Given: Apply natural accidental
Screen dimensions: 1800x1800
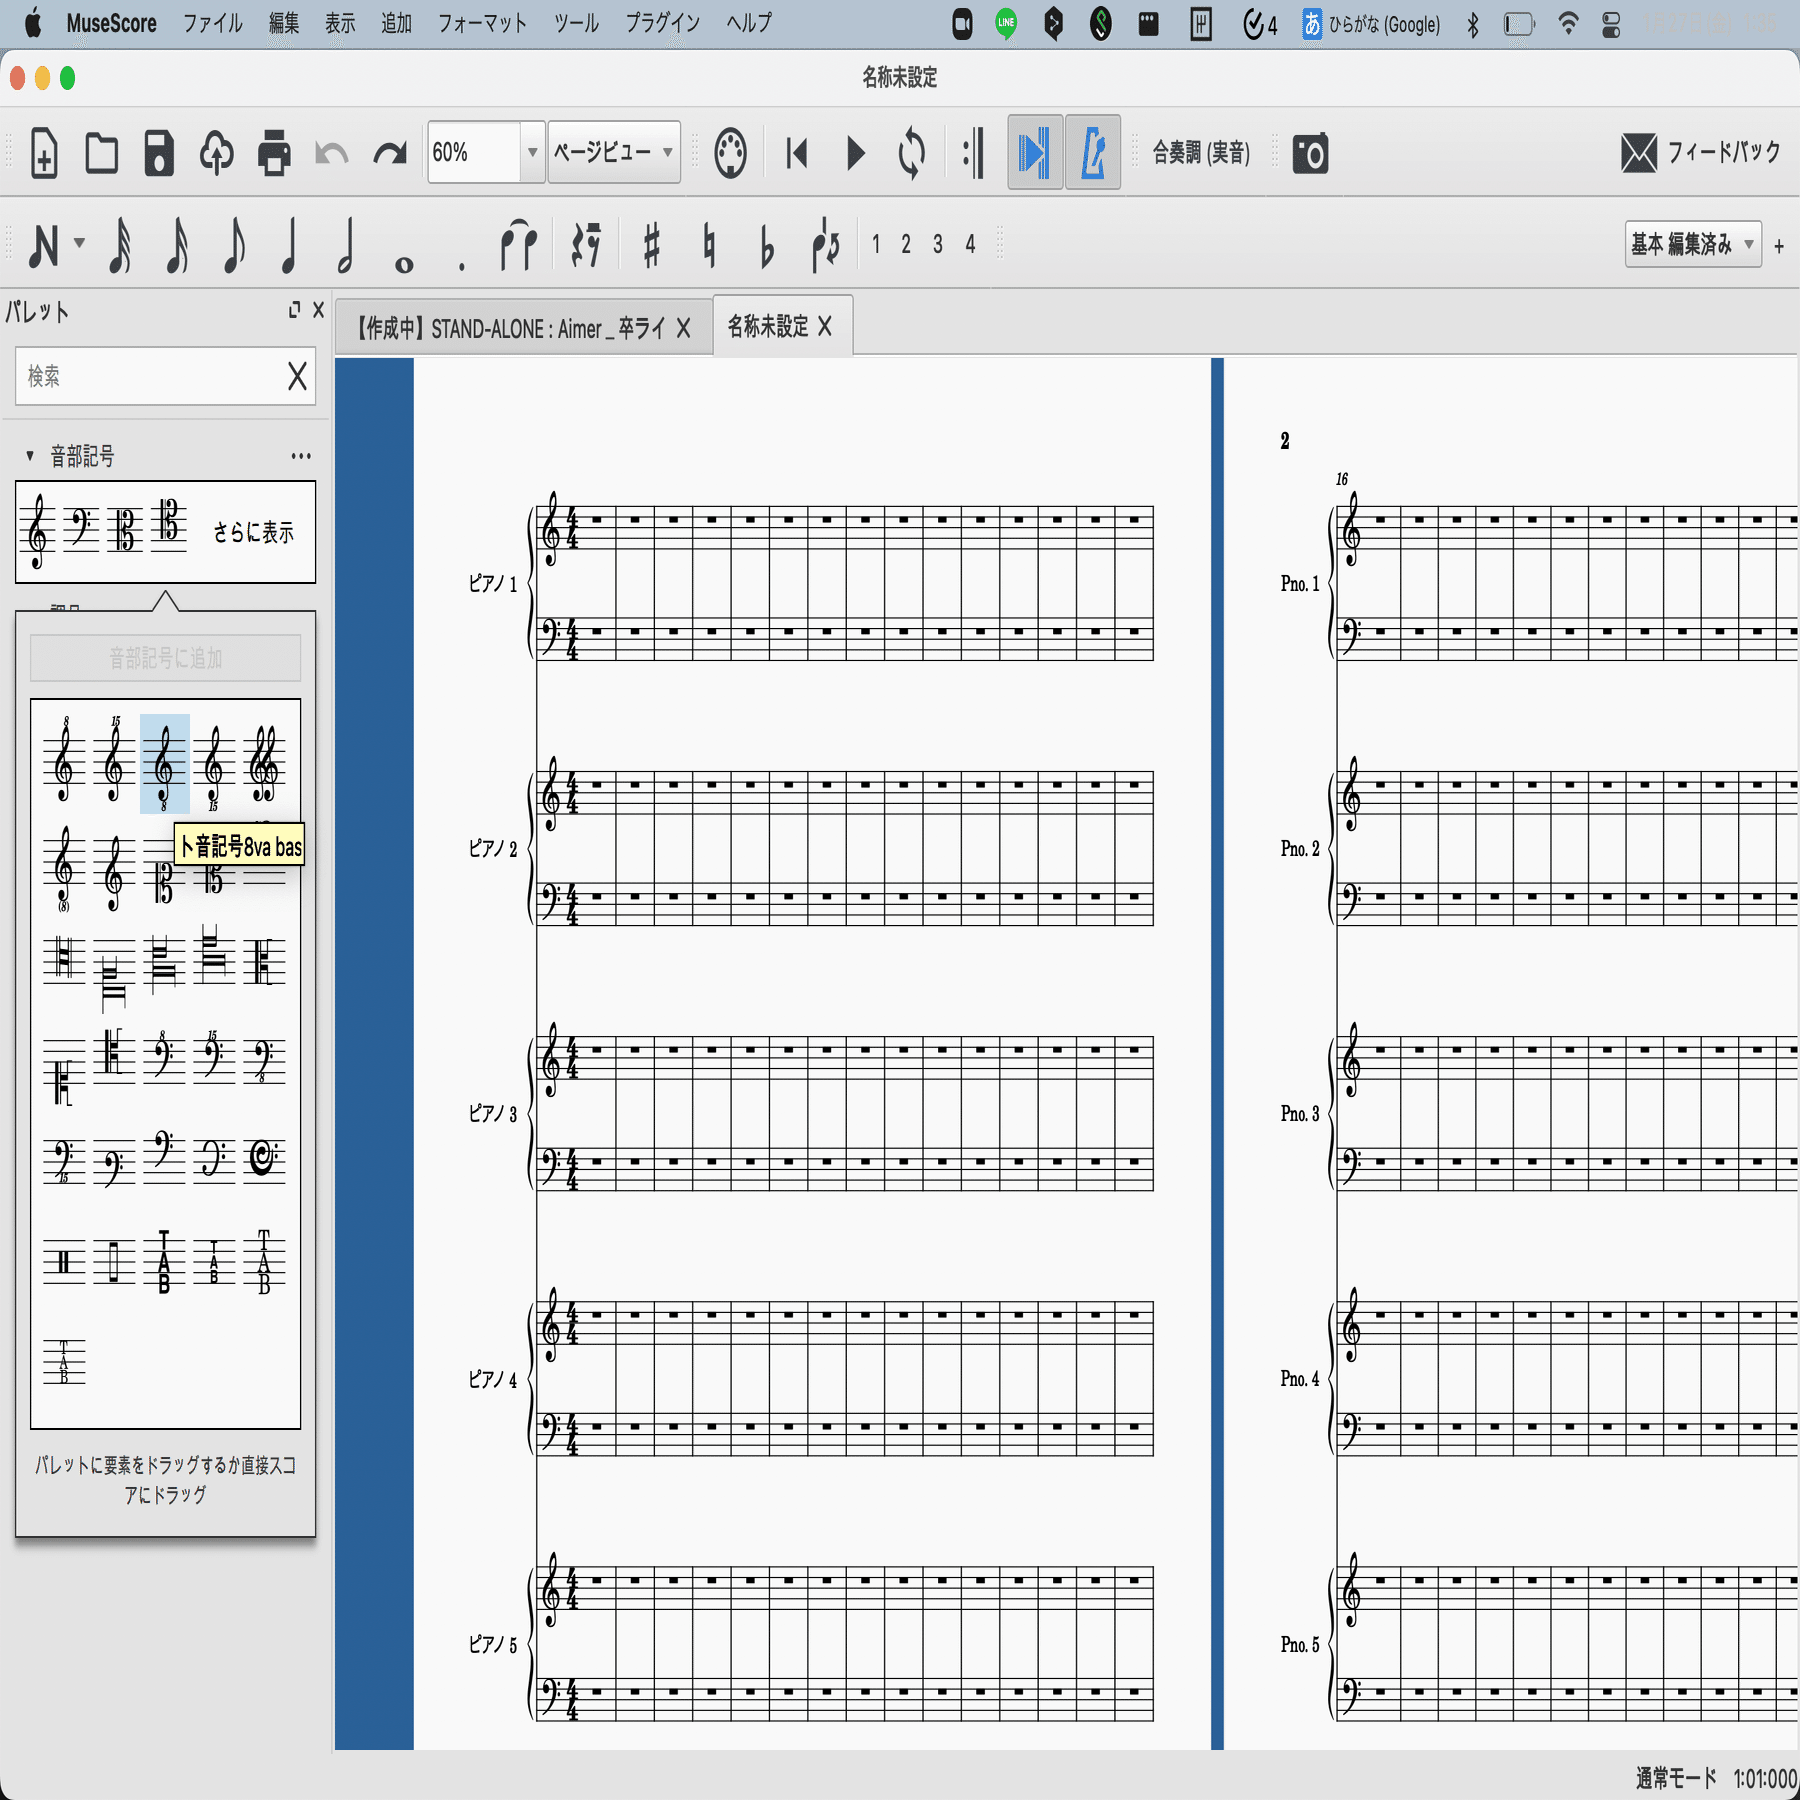Looking at the screenshot, I should [709, 246].
